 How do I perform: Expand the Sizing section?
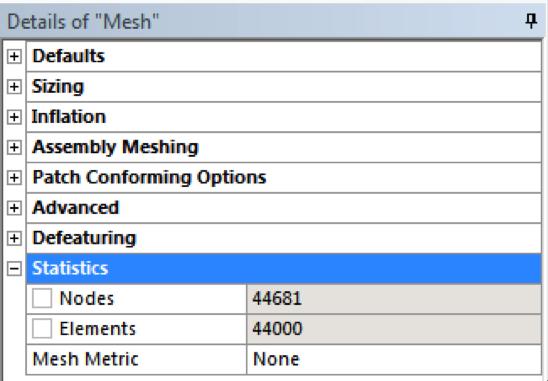14,87
